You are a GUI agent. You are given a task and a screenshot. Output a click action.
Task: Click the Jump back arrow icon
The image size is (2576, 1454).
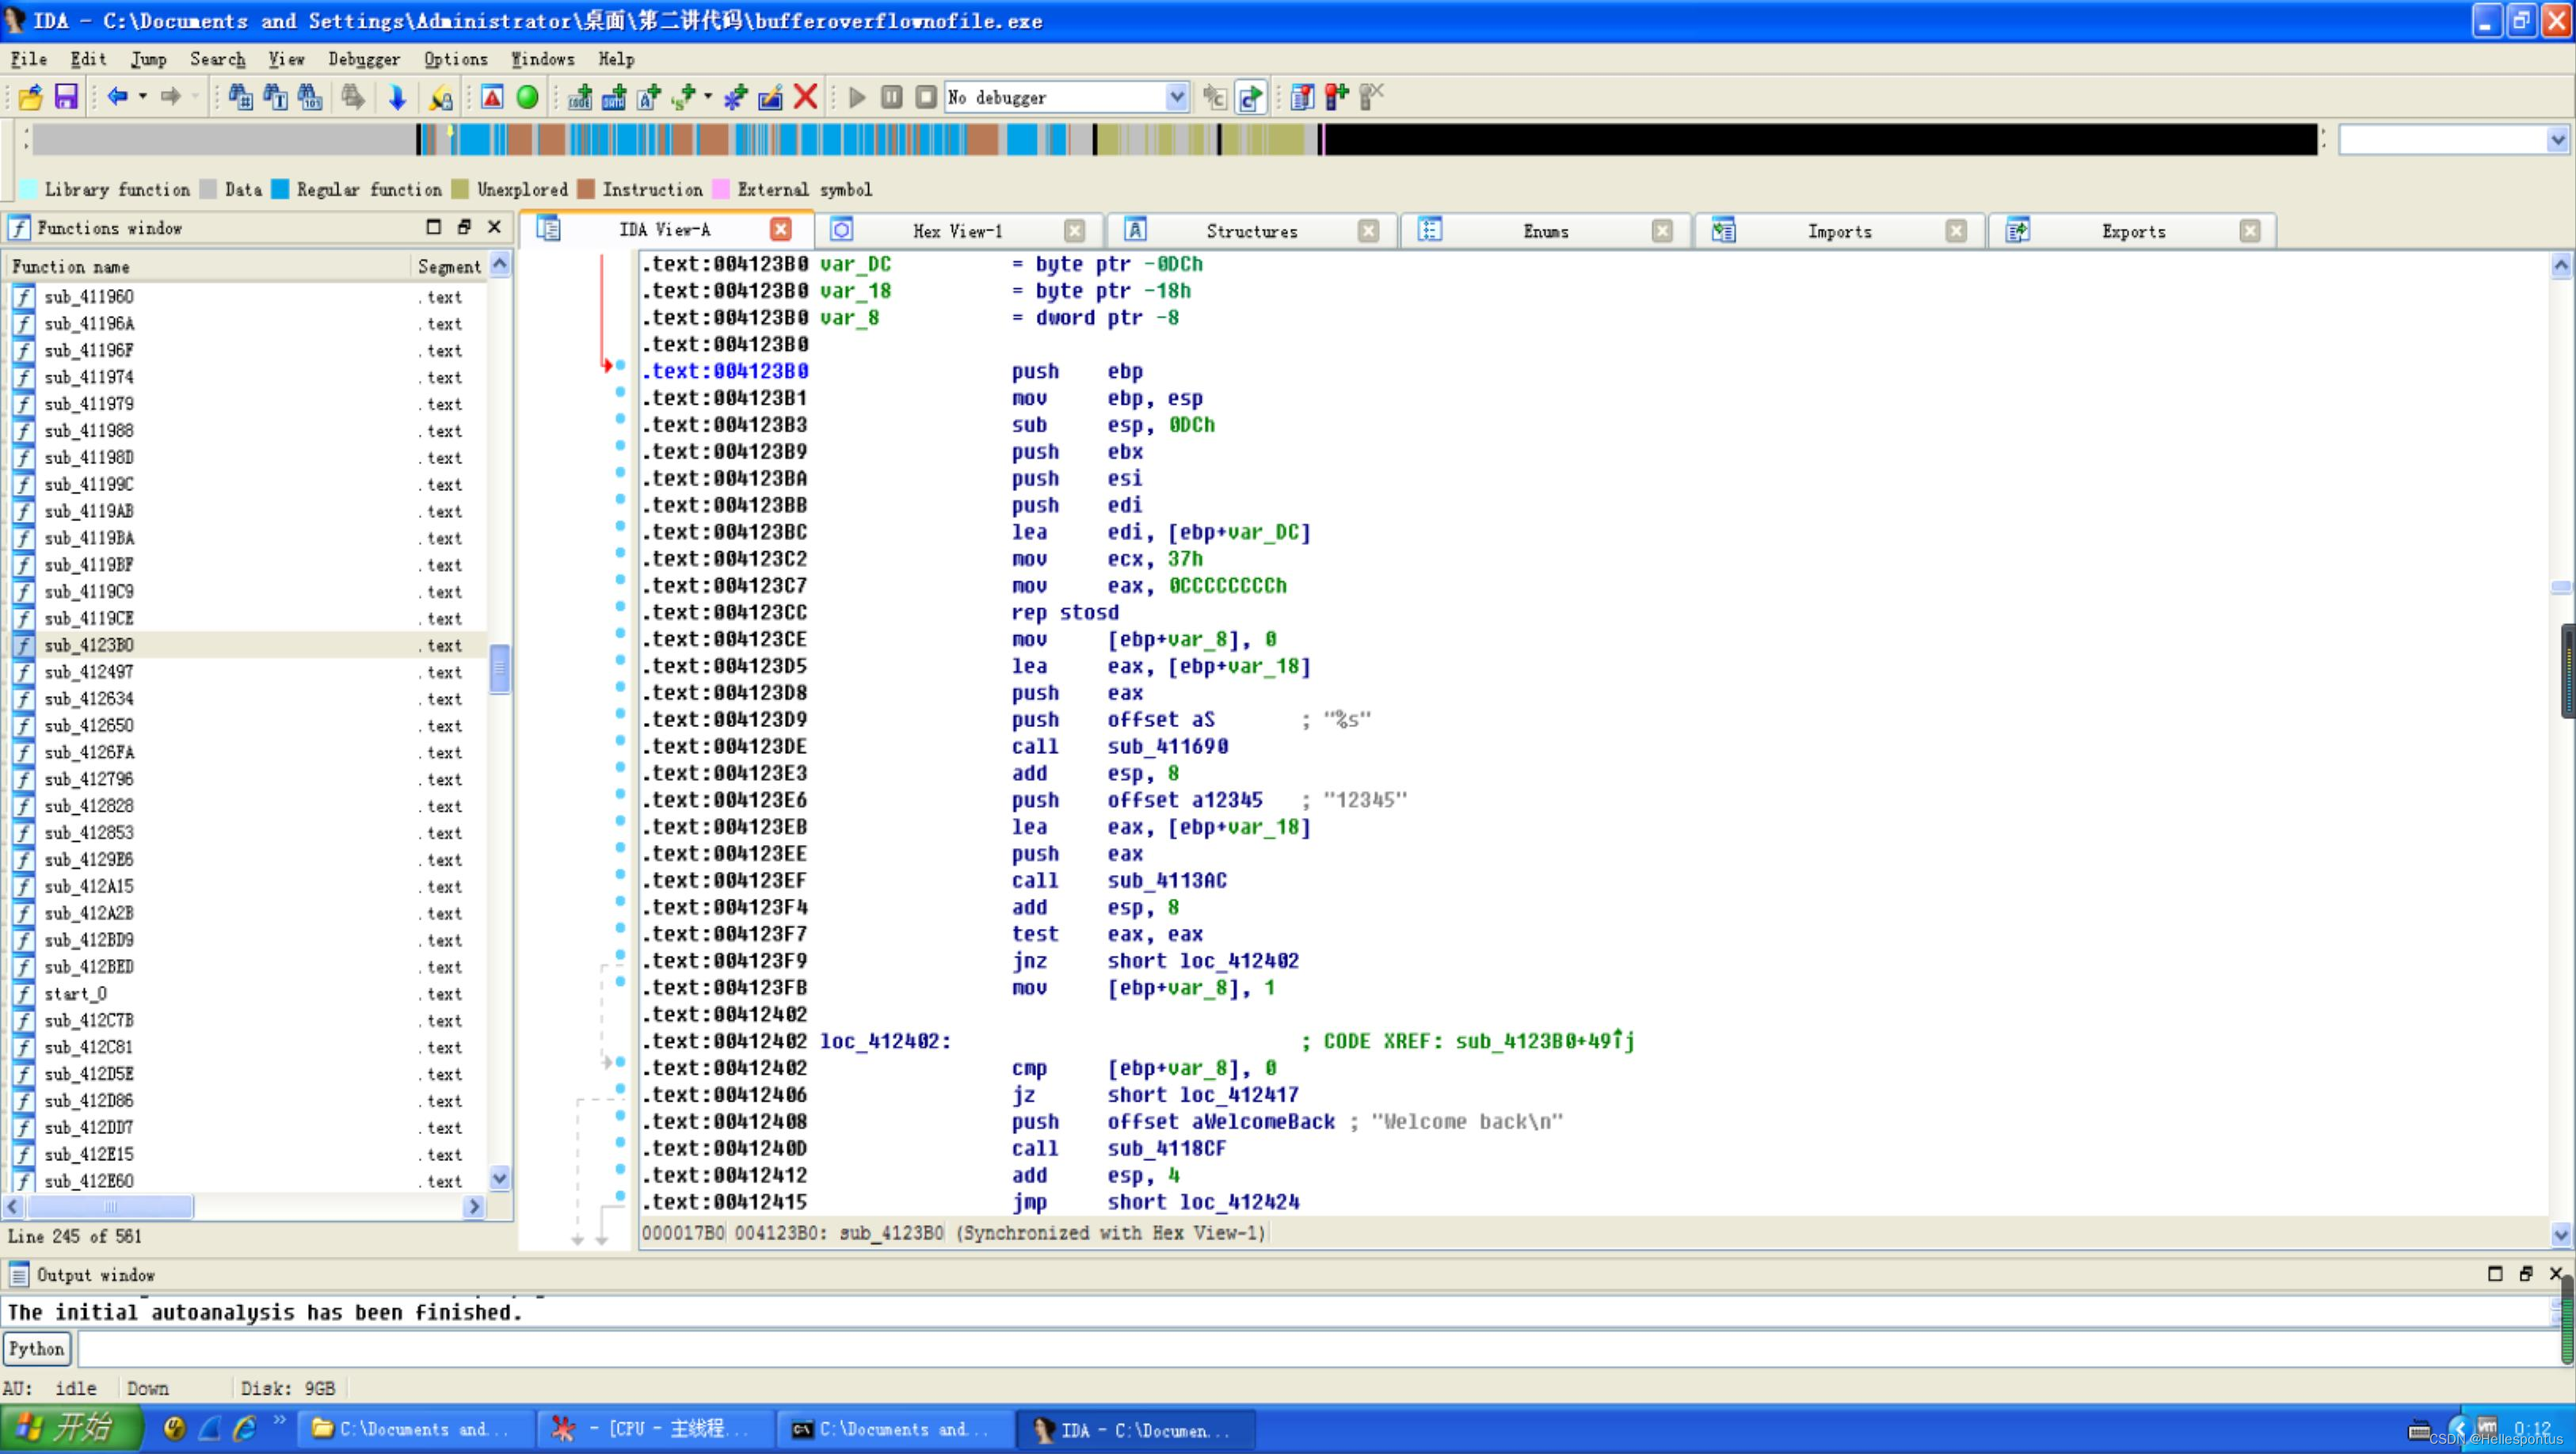[117, 97]
